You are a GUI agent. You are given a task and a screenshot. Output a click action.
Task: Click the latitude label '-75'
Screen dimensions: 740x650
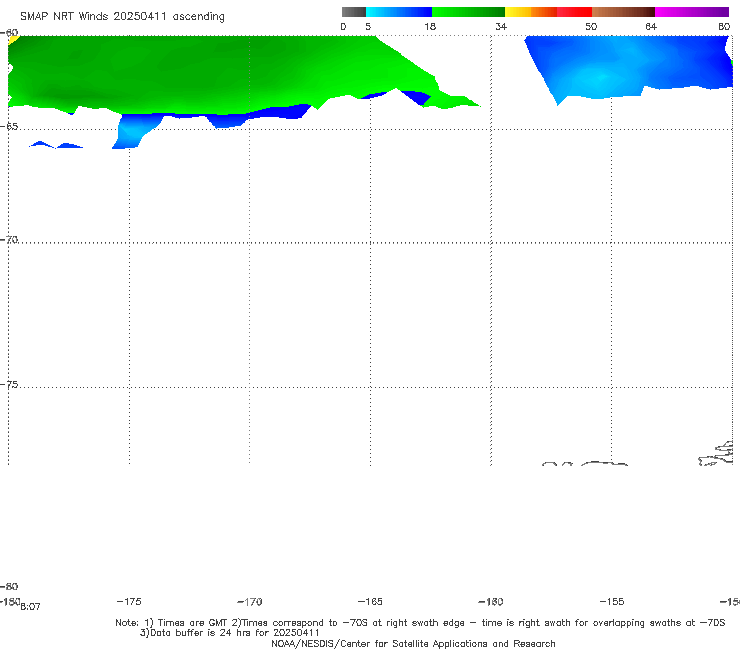9,385
